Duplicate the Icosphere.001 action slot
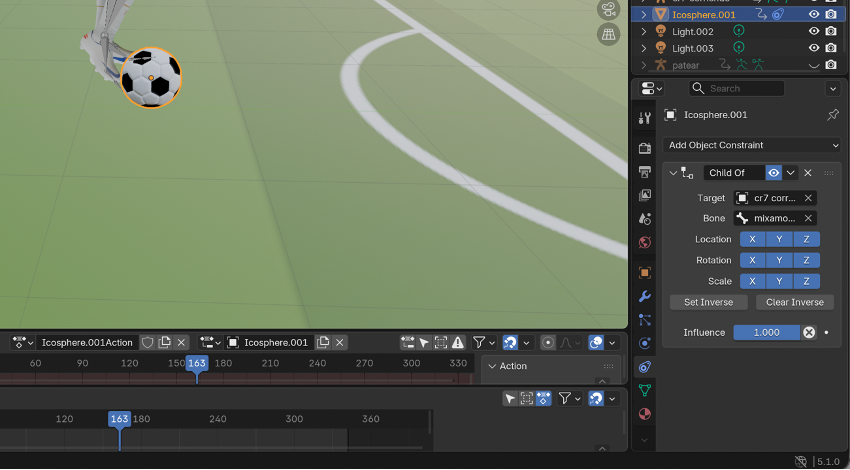The width and height of the screenshot is (850, 470). click(323, 343)
